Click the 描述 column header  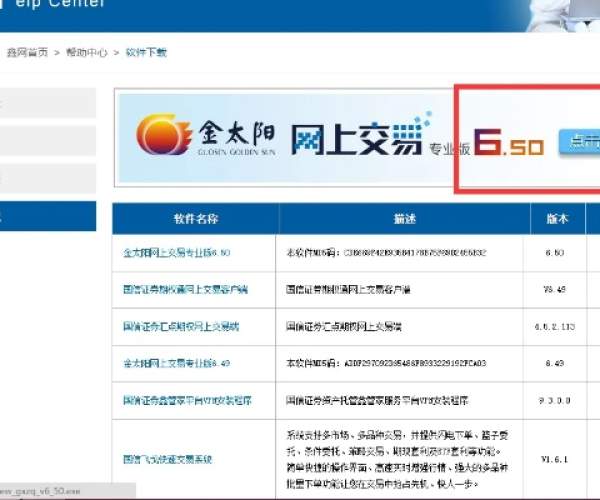coord(405,219)
